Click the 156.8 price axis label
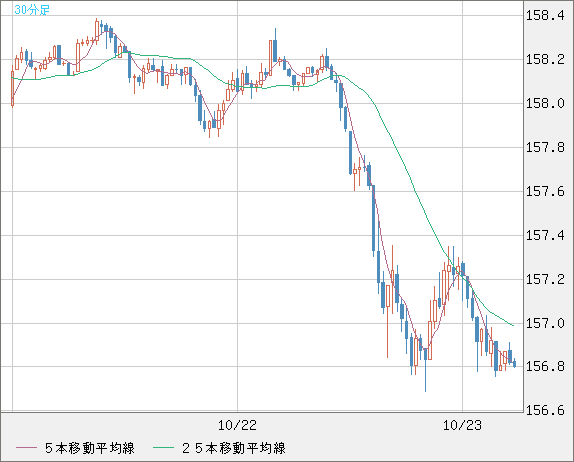The width and height of the screenshot is (574, 462). pyautogui.click(x=545, y=366)
